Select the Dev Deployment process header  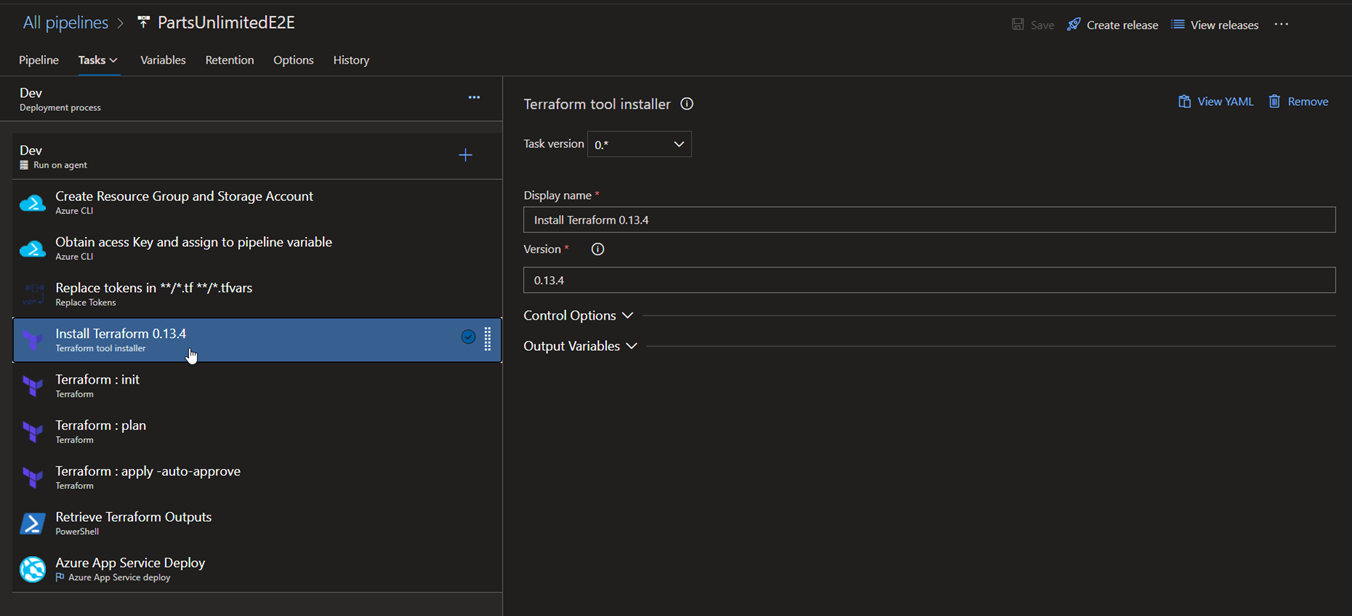click(251, 99)
